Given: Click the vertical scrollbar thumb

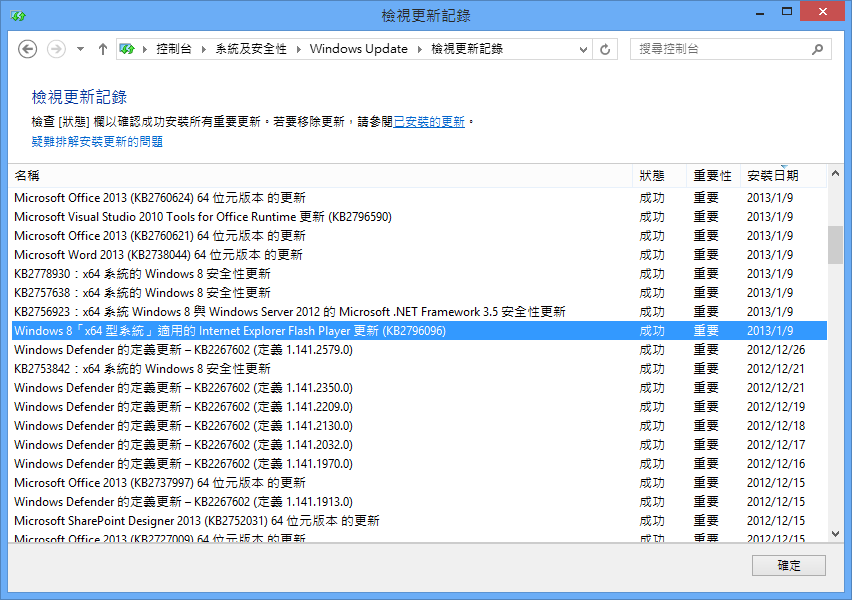Looking at the screenshot, I should (x=834, y=245).
